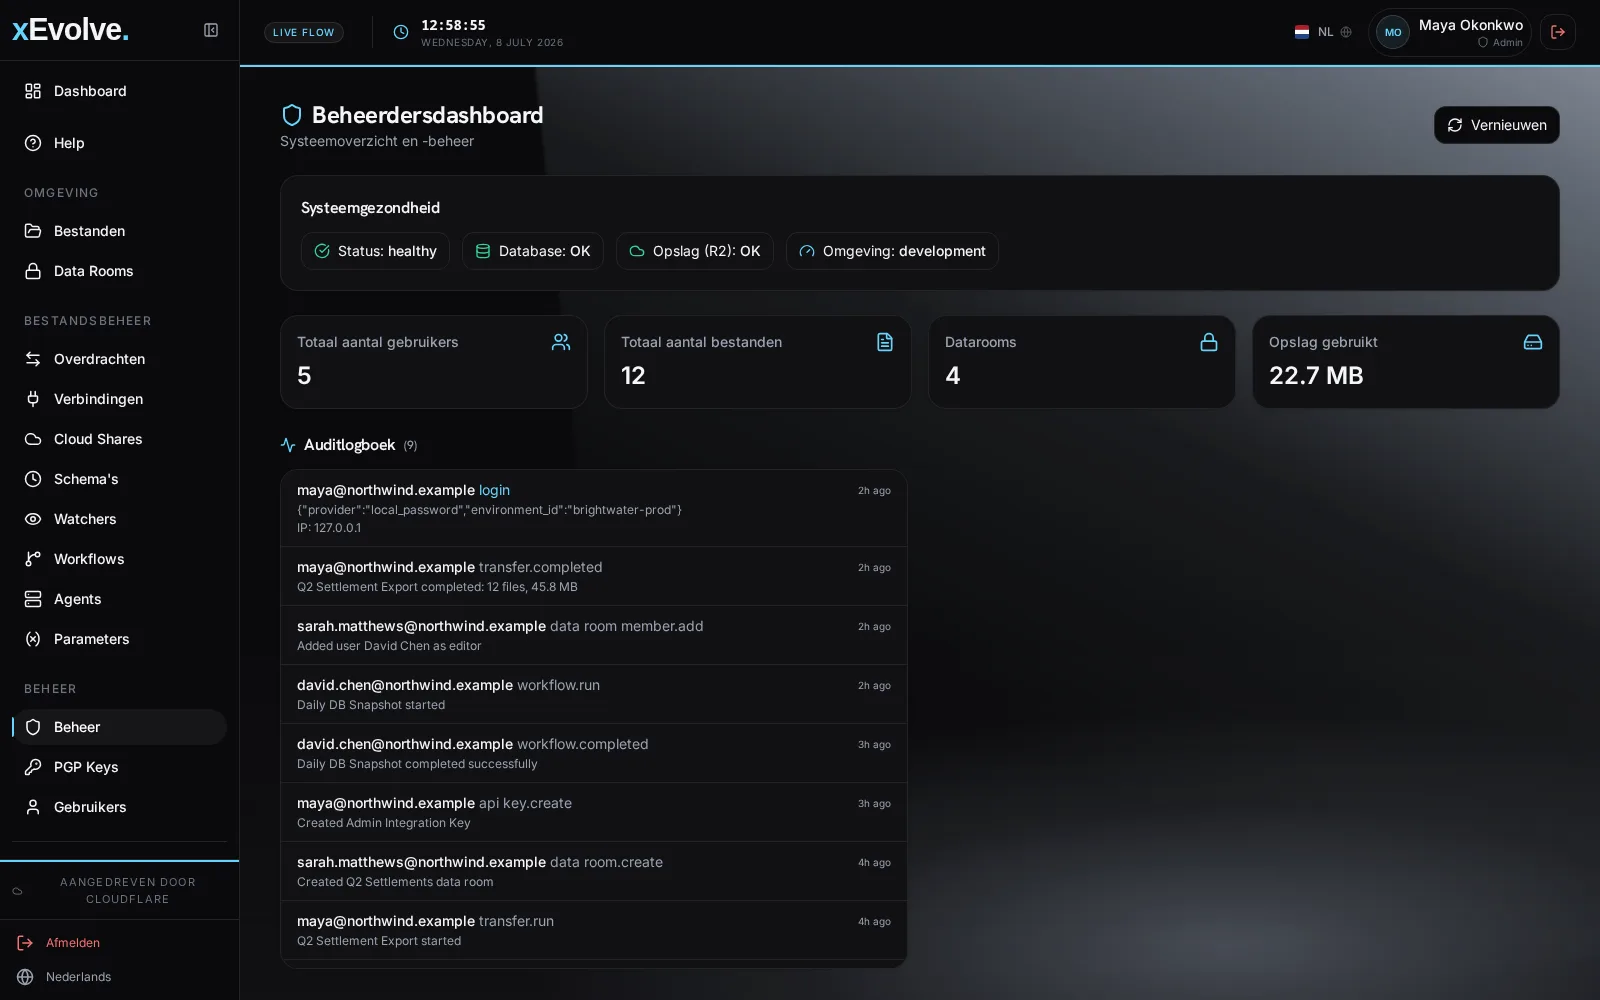This screenshot has width=1600, height=1000.
Task: Go to Agents
Action: (x=120, y=599)
